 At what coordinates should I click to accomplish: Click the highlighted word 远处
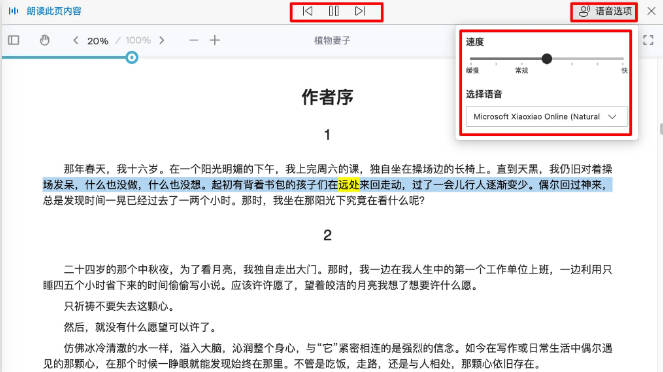[x=348, y=185]
